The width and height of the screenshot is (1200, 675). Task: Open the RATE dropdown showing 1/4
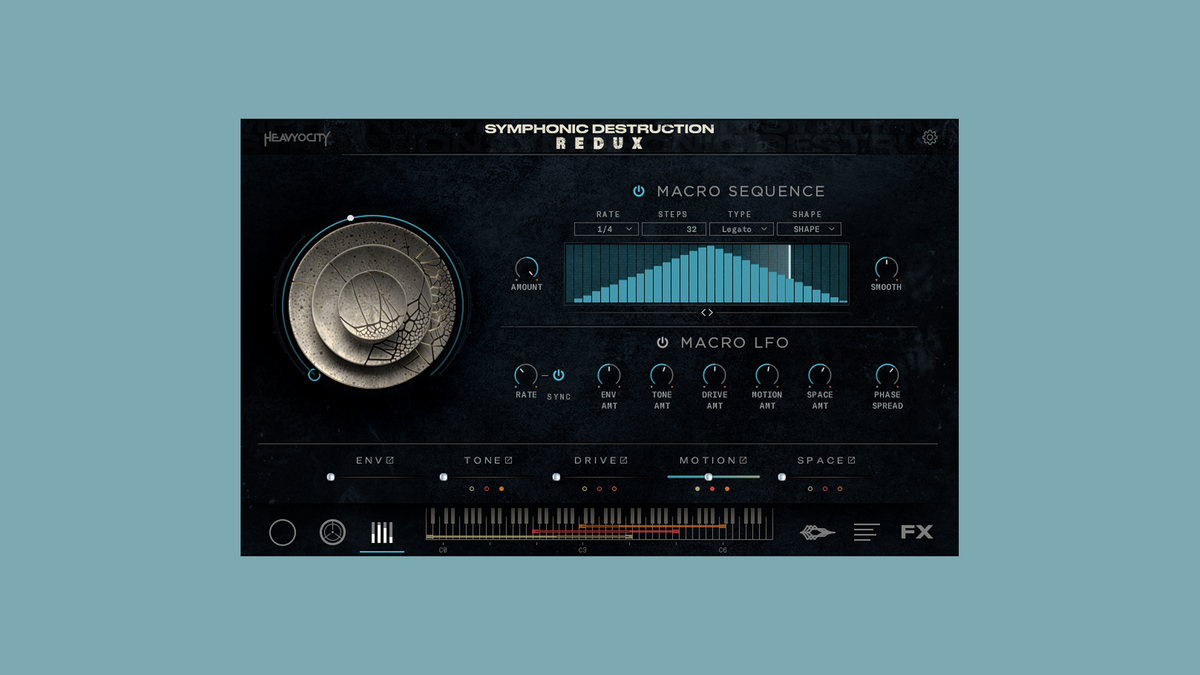606,229
